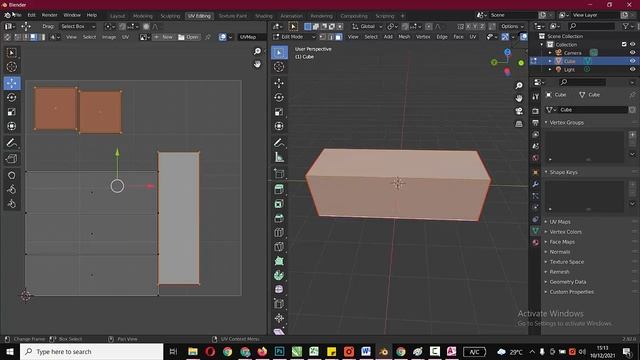This screenshot has height=360, width=640.
Task: Toggle Light visibility eye in outliner
Action: click(x=632, y=69)
